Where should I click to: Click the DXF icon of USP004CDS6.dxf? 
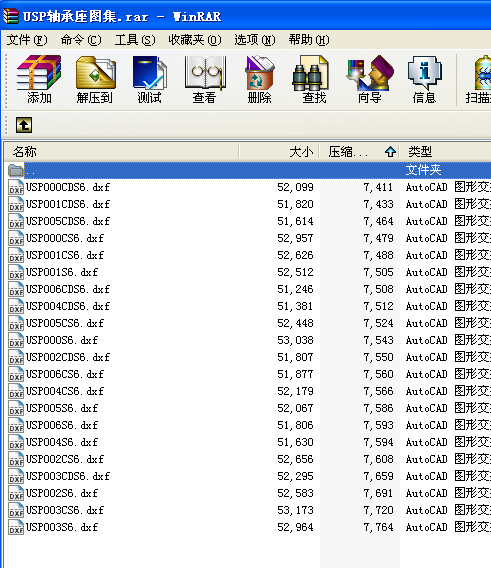[x=16, y=306]
